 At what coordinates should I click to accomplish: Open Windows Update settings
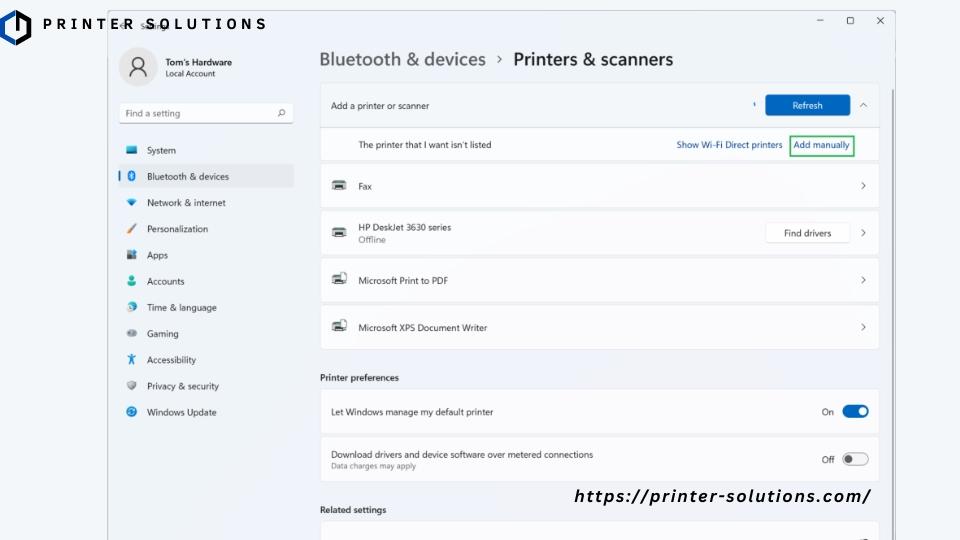pyautogui.click(x=206, y=412)
